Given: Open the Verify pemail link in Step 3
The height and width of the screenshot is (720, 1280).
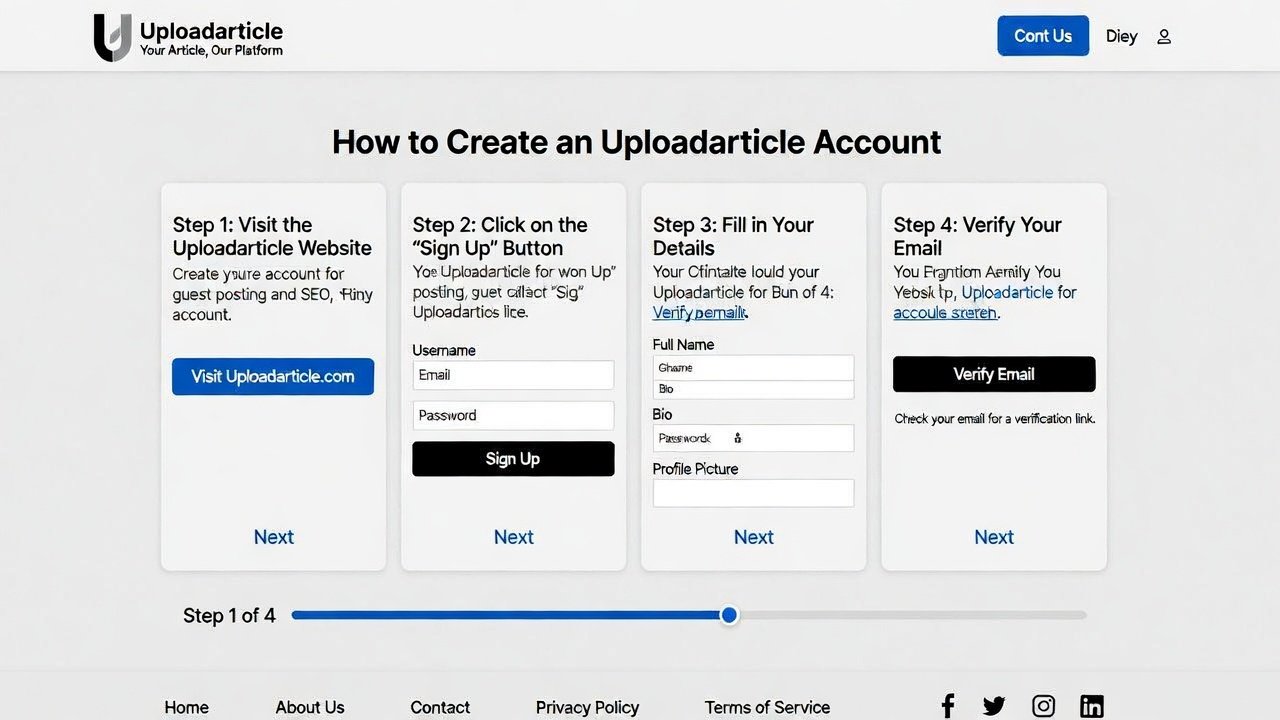Looking at the screenshot, I should point(699,312).
